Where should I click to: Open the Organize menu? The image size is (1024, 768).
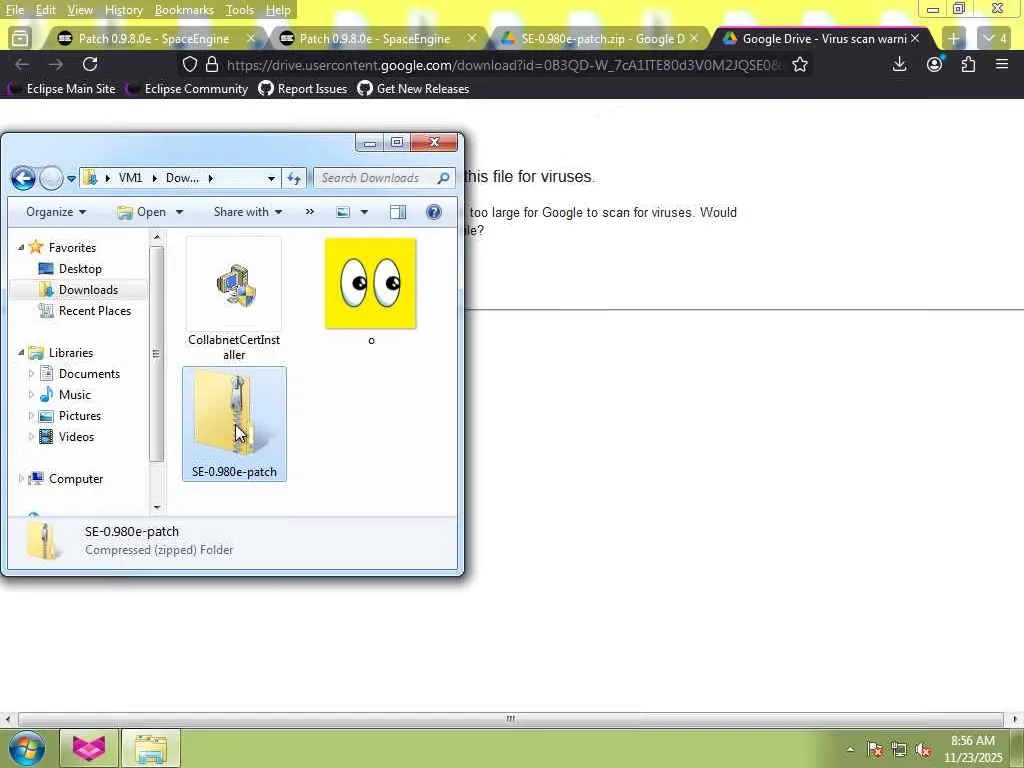56,212
